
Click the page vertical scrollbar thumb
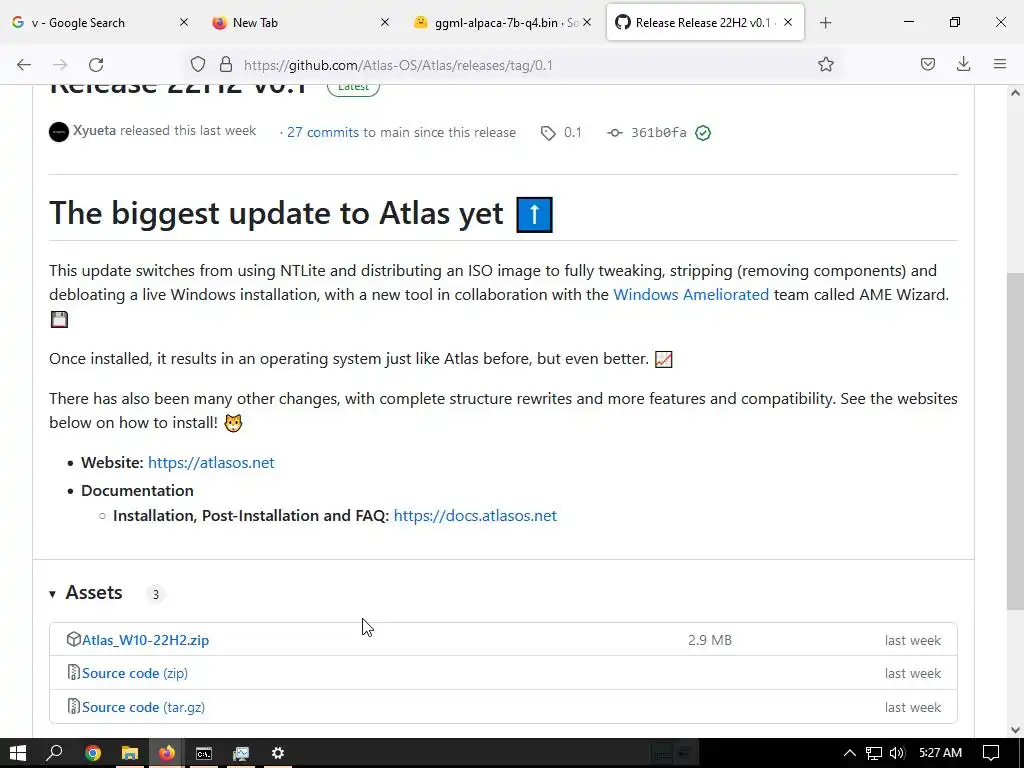[x=1015, y=441]
